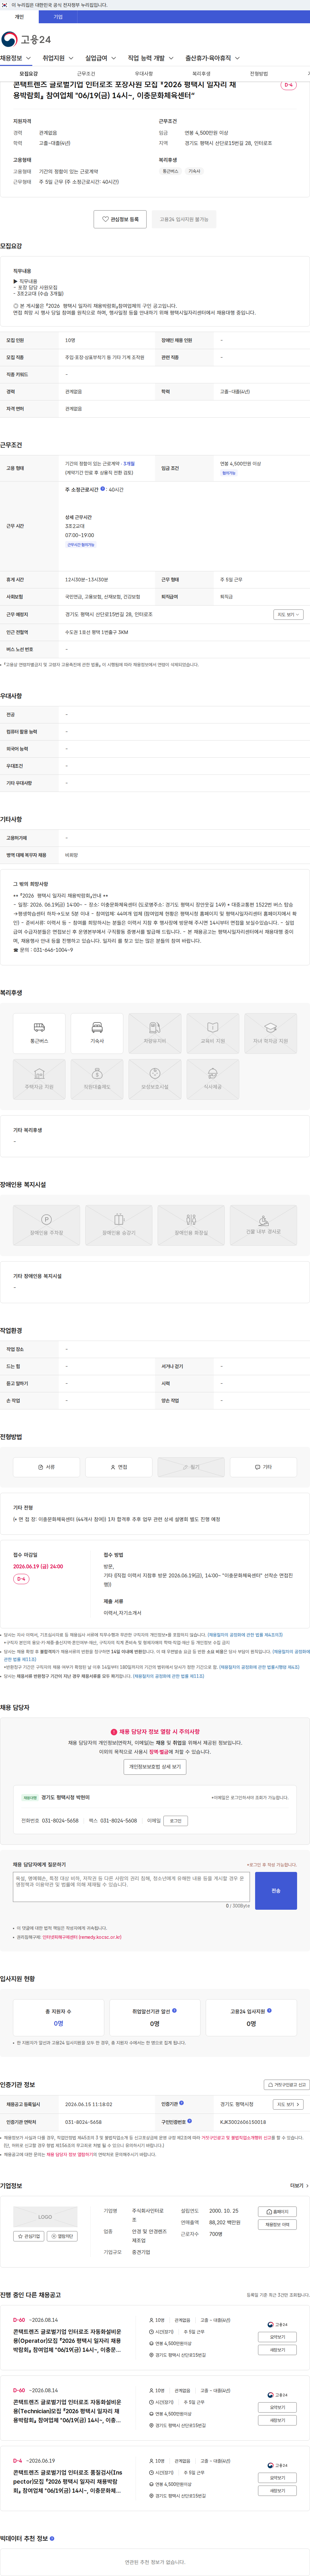Select the 근무조건 section tab
This screenshot has width=310, height=2576.
(x=86, y=74)
